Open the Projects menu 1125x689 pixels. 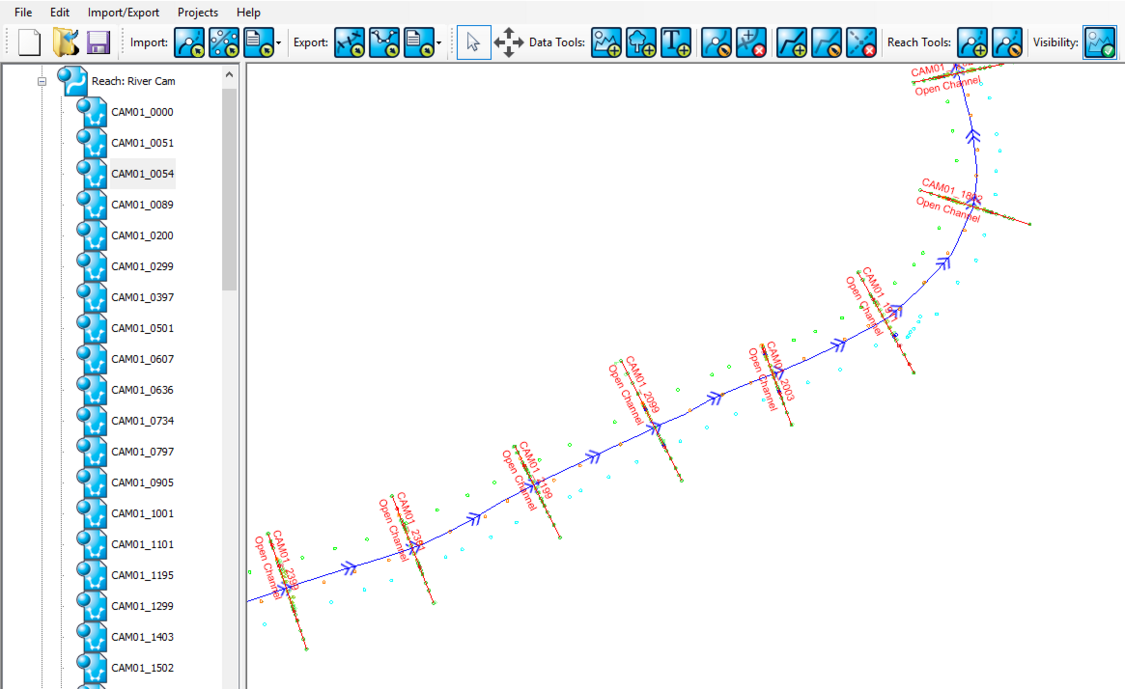tap(197, 12)
